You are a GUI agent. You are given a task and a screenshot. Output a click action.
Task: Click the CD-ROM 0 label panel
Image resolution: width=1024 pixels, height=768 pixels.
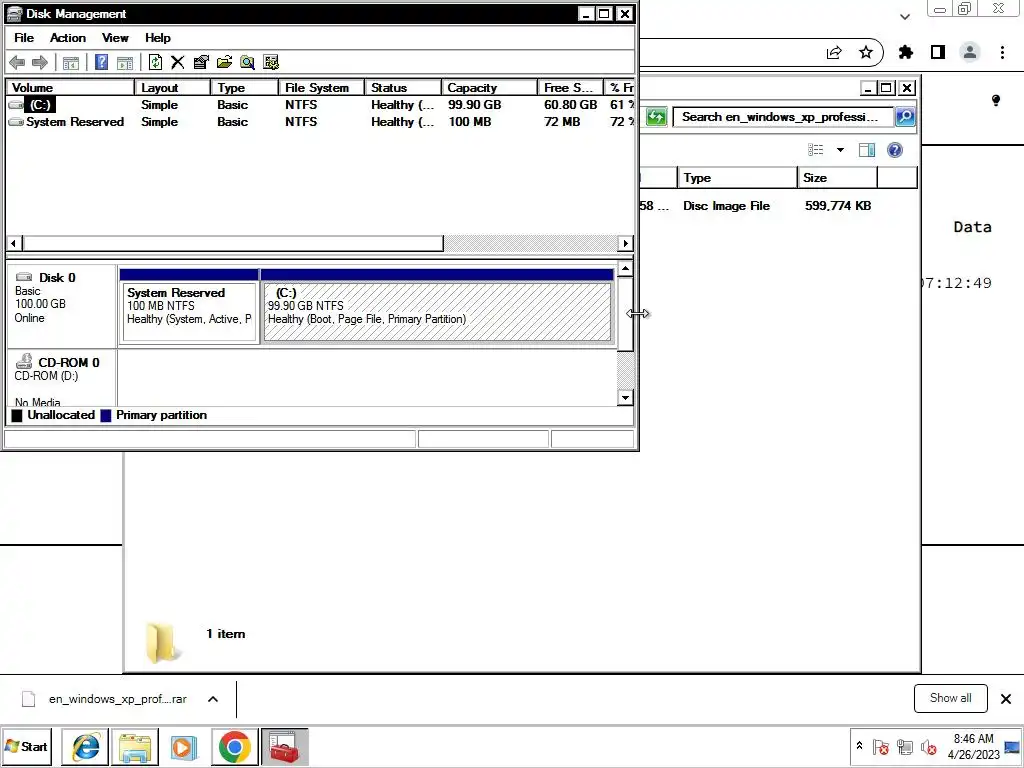pos(62,379)
